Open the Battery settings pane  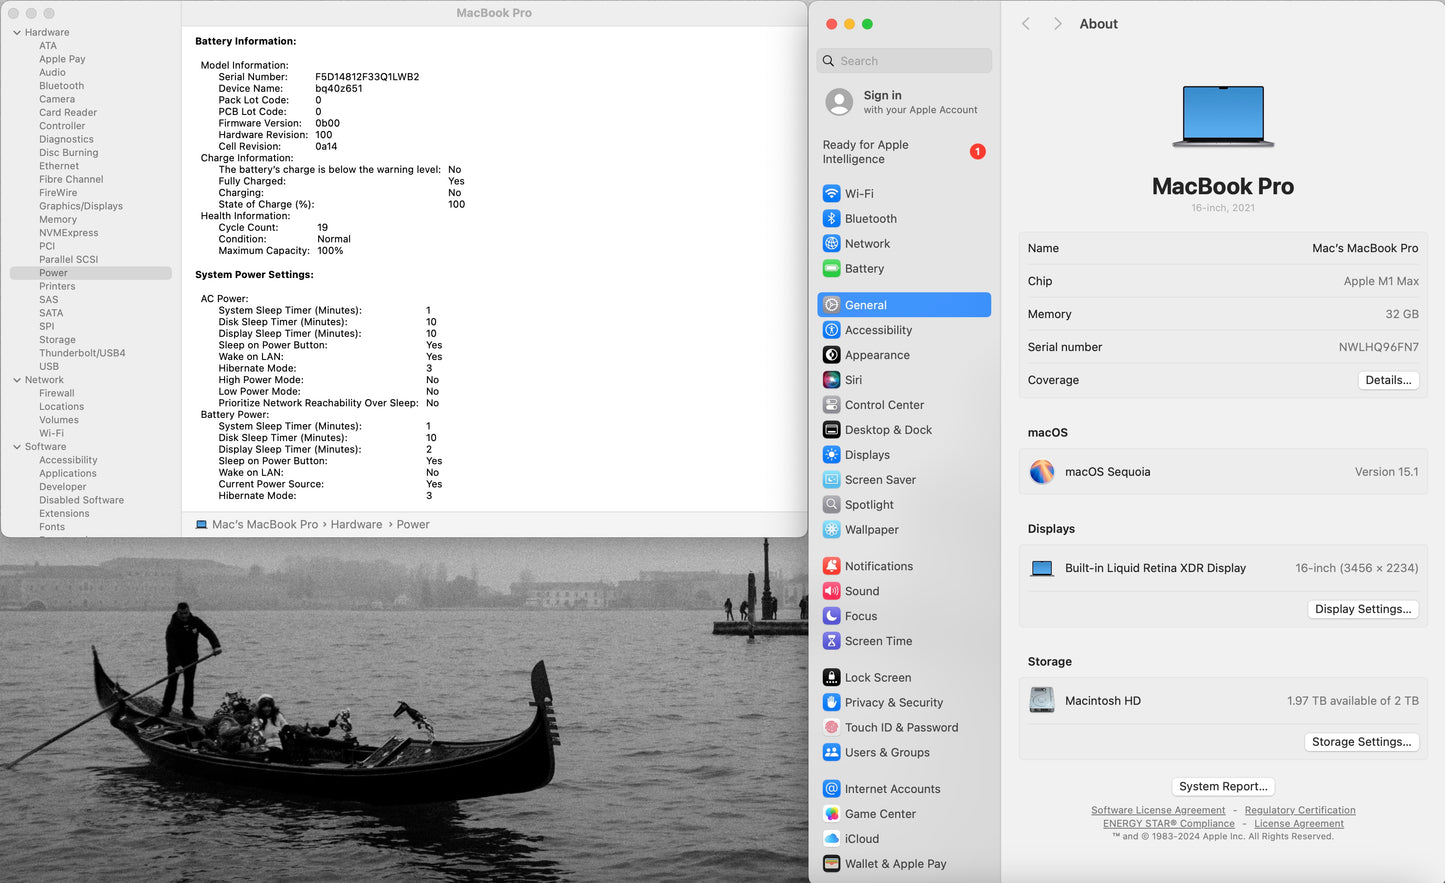864,269
